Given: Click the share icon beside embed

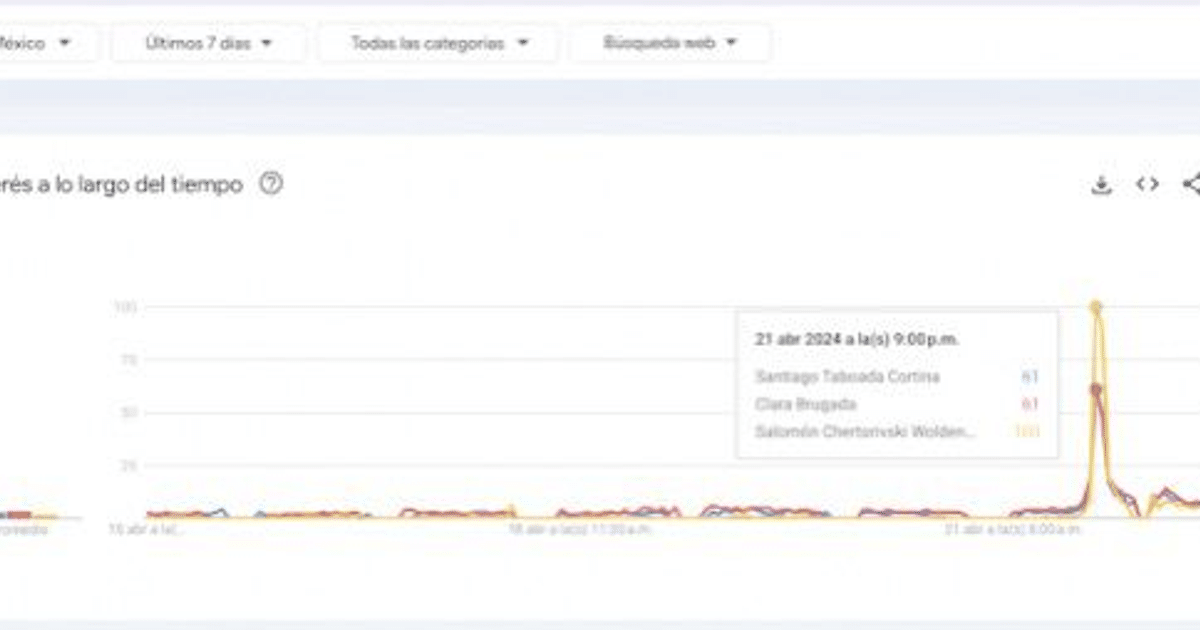Looking at the screenshot, I should coord(1191,185).
